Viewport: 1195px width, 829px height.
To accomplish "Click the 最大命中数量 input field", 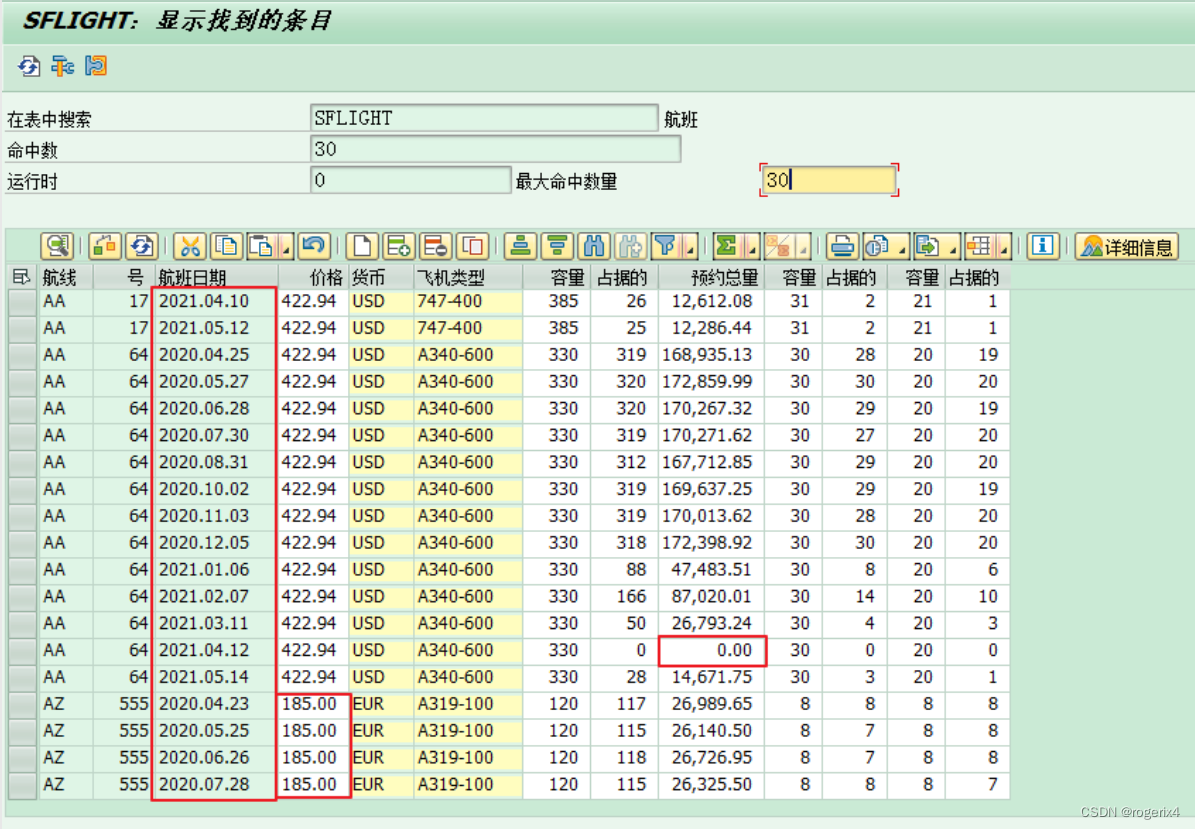I will (828, 180).
